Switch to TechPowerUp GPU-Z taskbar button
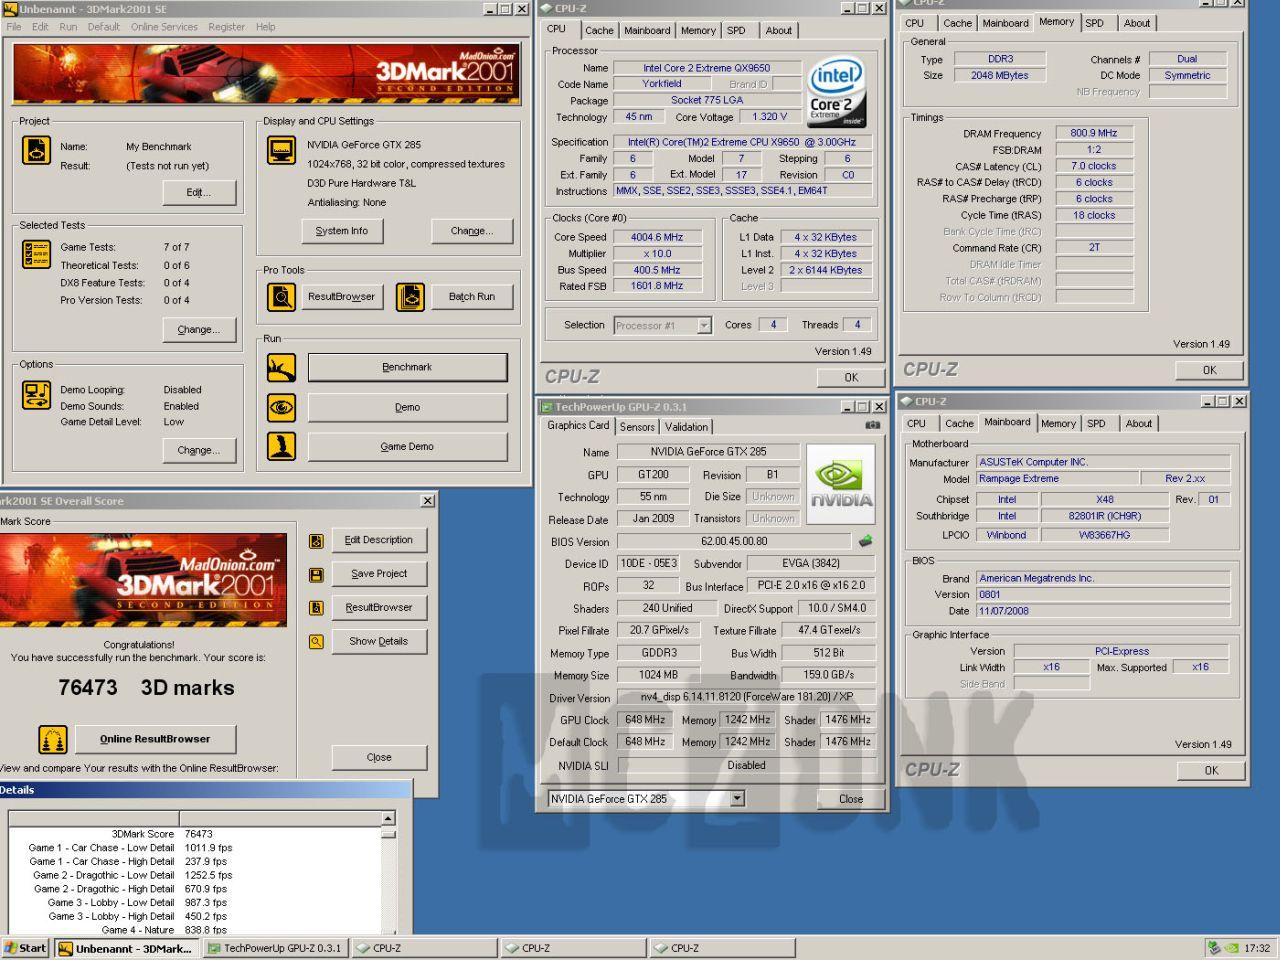 pos(275,948)
